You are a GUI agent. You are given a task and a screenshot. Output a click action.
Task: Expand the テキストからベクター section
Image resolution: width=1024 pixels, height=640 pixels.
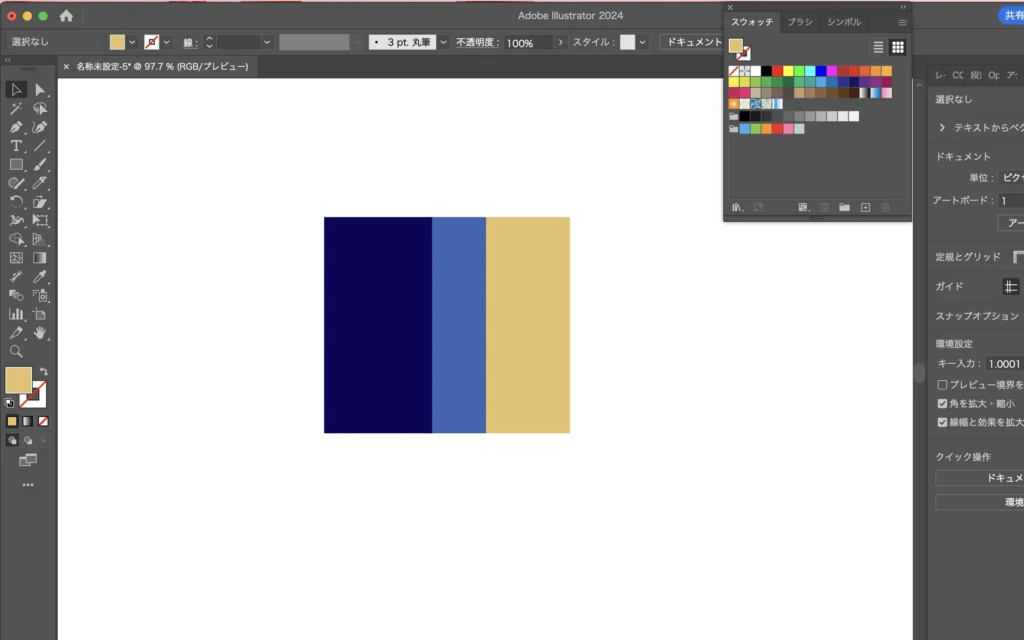click(942, 128)
